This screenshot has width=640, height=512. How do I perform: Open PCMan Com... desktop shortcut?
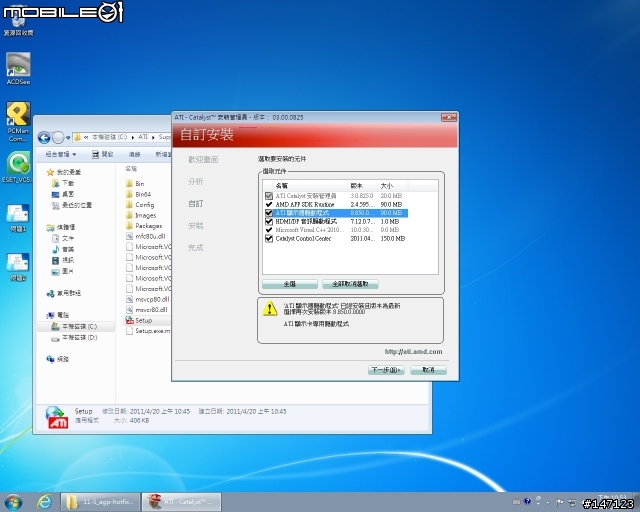[18, 121]
